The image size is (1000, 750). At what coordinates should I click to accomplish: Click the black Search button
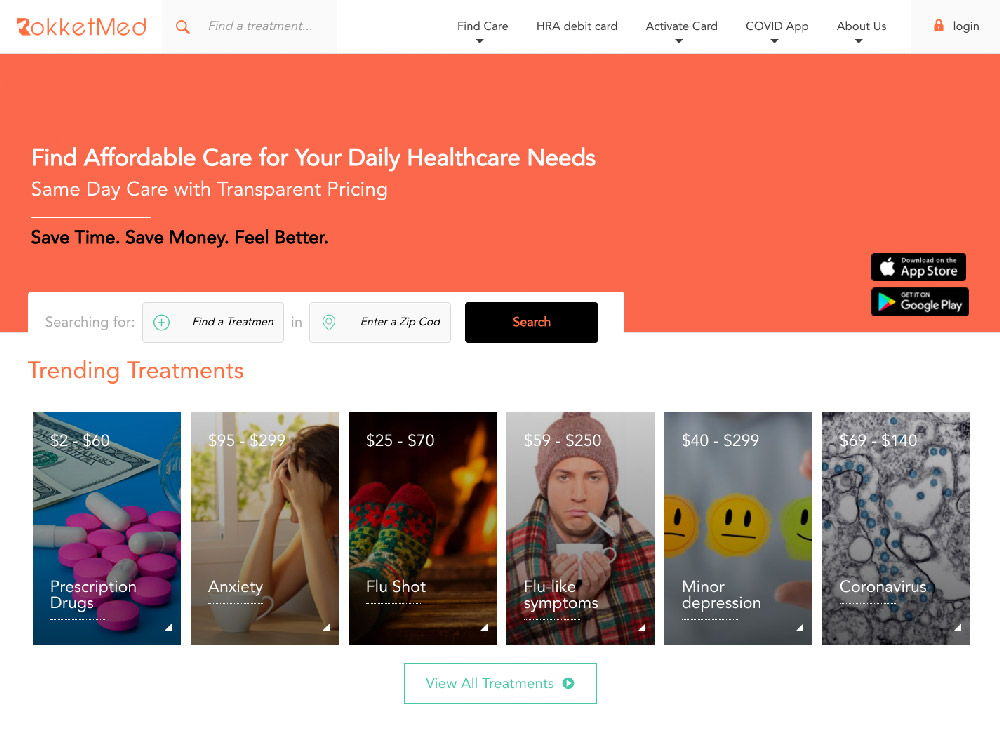pyautogui.click(x=531, y=322)
